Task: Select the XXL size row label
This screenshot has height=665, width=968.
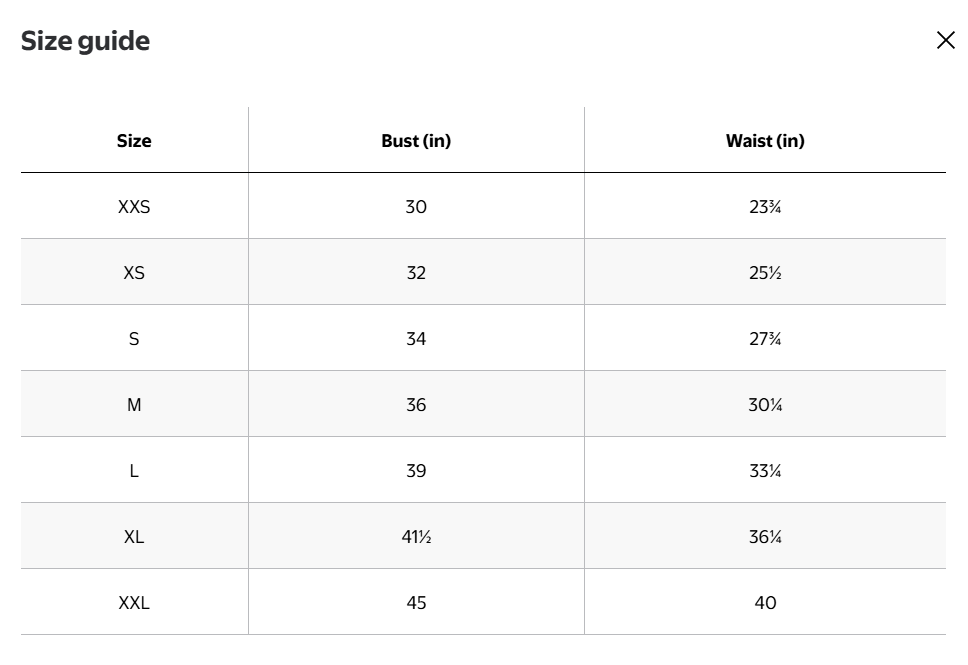Action: [x=134, y=603]
